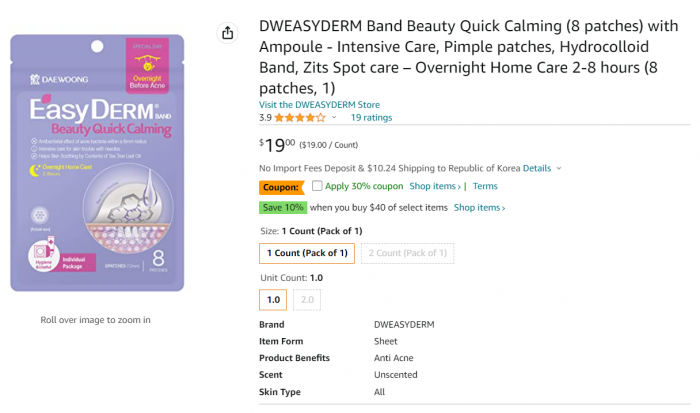Click the star rating icons

coord(300,118)
